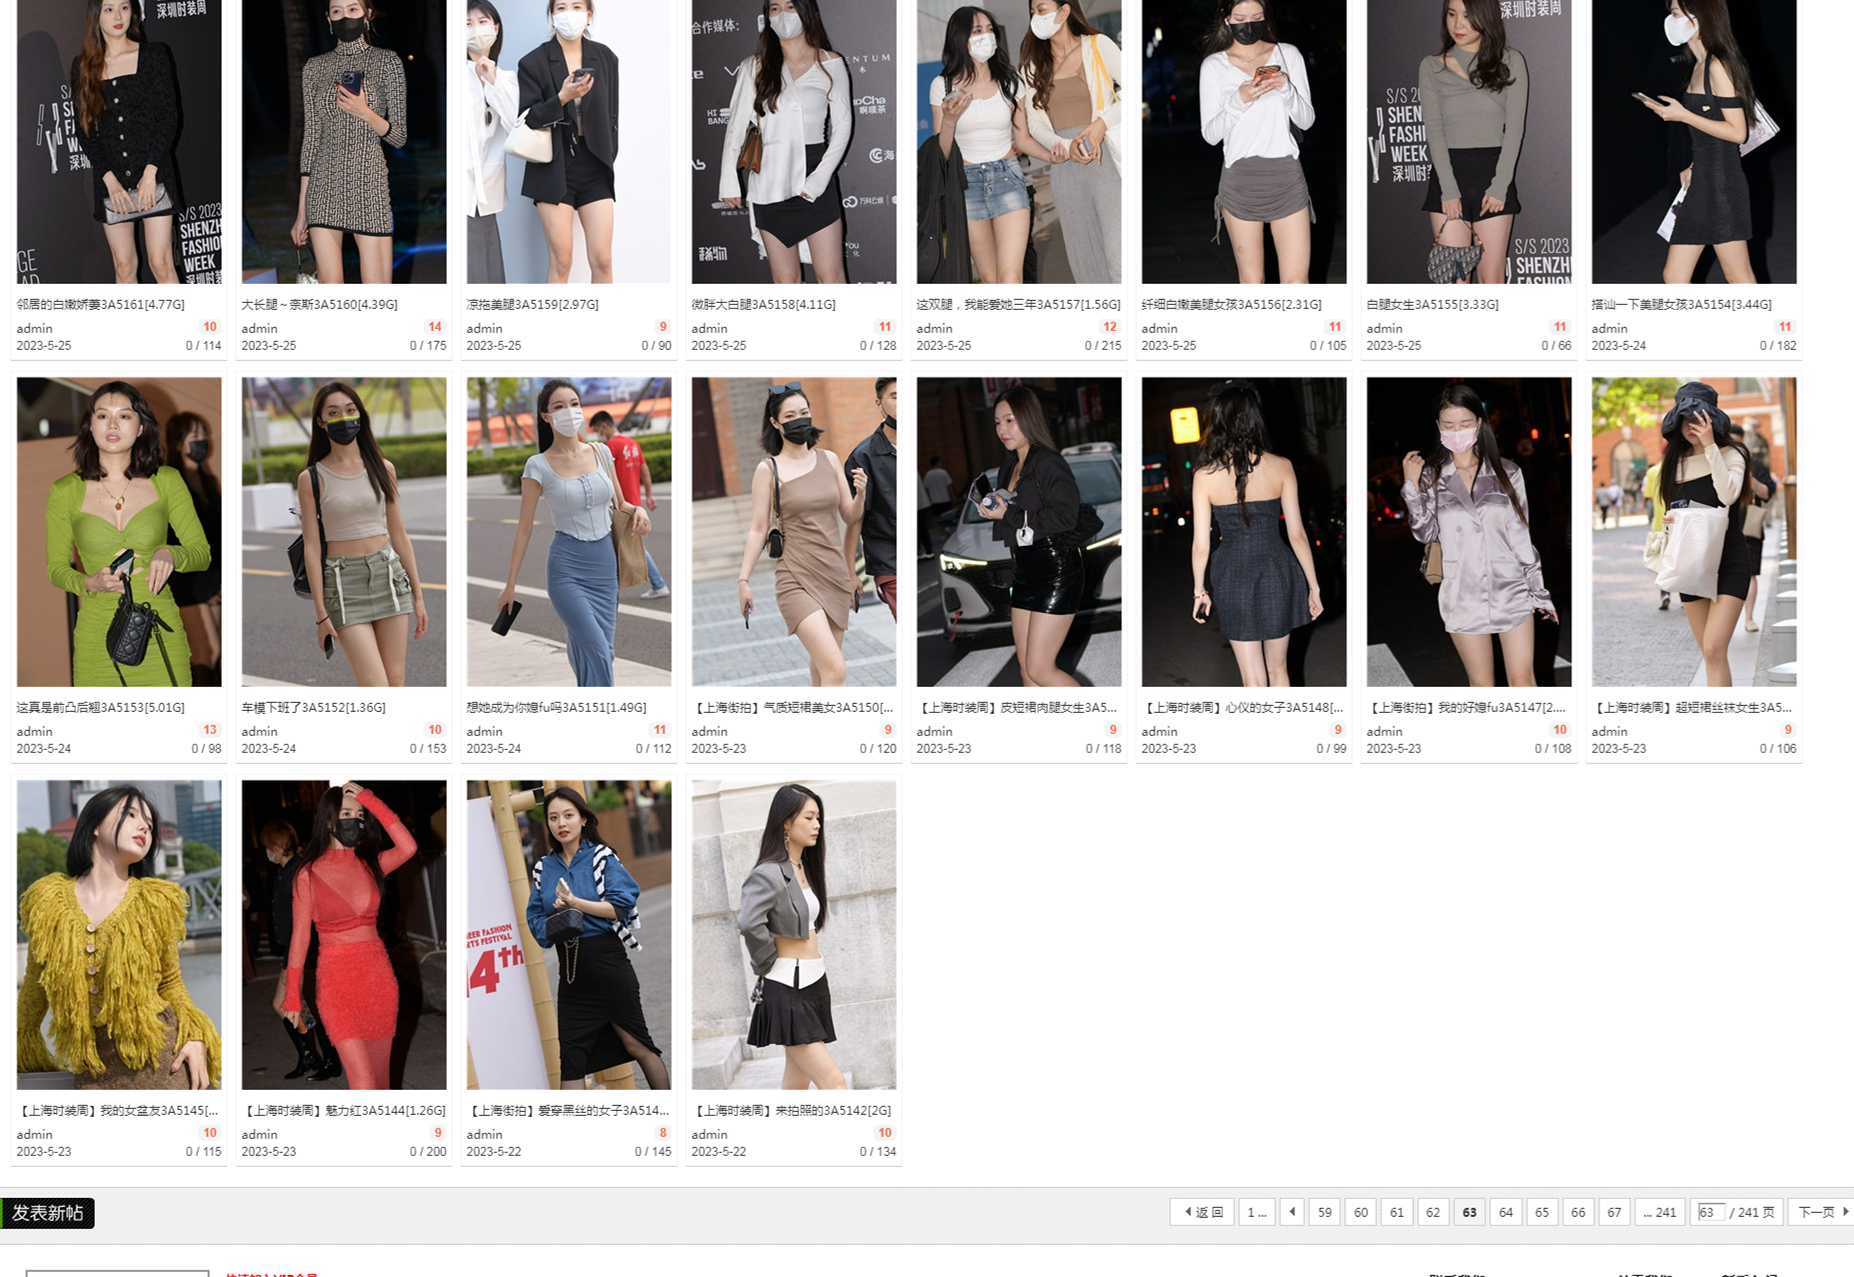Image resolution: width=1854 pixels, height=1277 pixels.
Task: Open title link 魅力红3A5144[1.26G]
Action: pos(344,1110)
